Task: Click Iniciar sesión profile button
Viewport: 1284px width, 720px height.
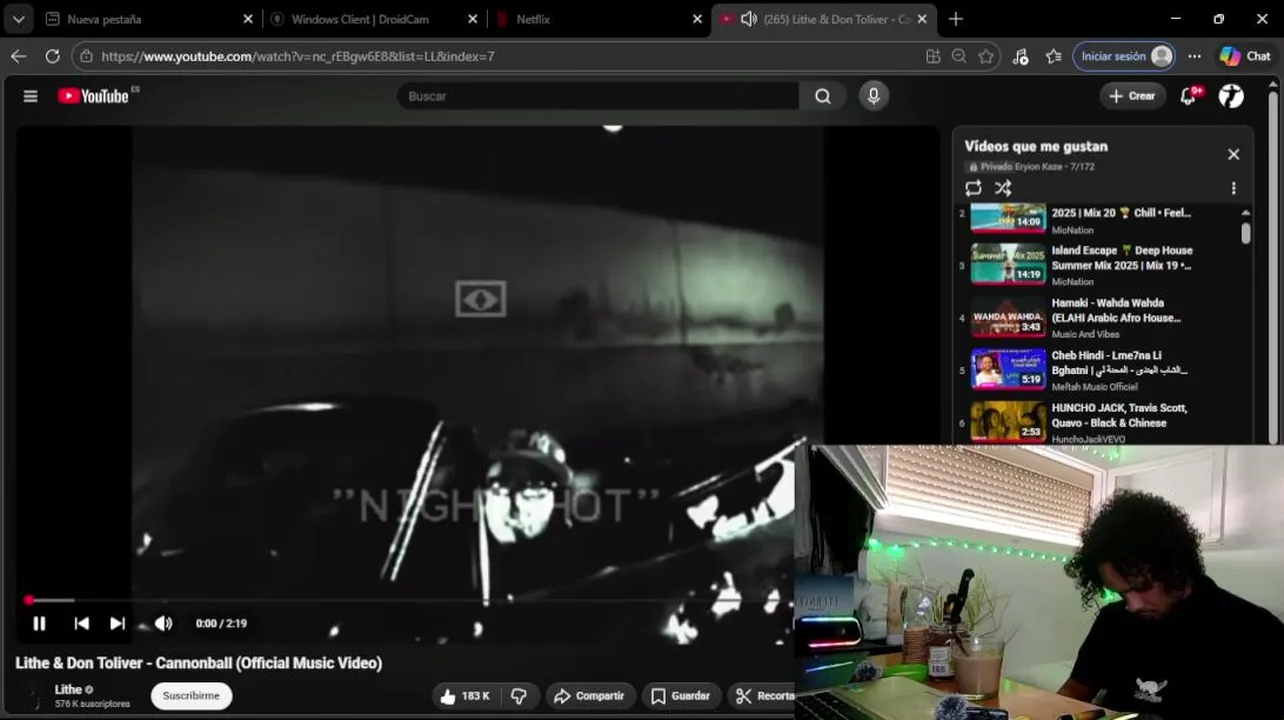Action: pos(1123,56)
